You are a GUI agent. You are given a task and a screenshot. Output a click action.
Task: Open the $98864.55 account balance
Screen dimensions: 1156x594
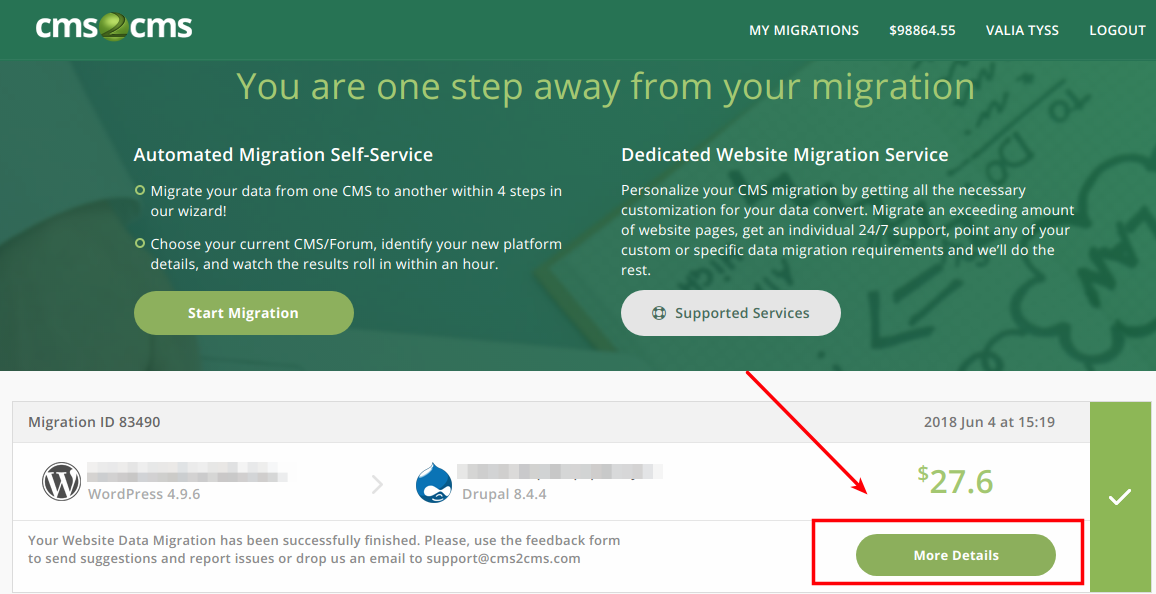(922, 30)
